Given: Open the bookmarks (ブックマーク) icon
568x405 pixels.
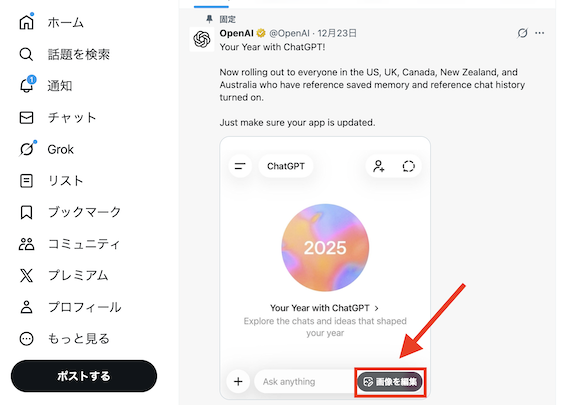Looking at the screenshot, I should tap(26, 212).
